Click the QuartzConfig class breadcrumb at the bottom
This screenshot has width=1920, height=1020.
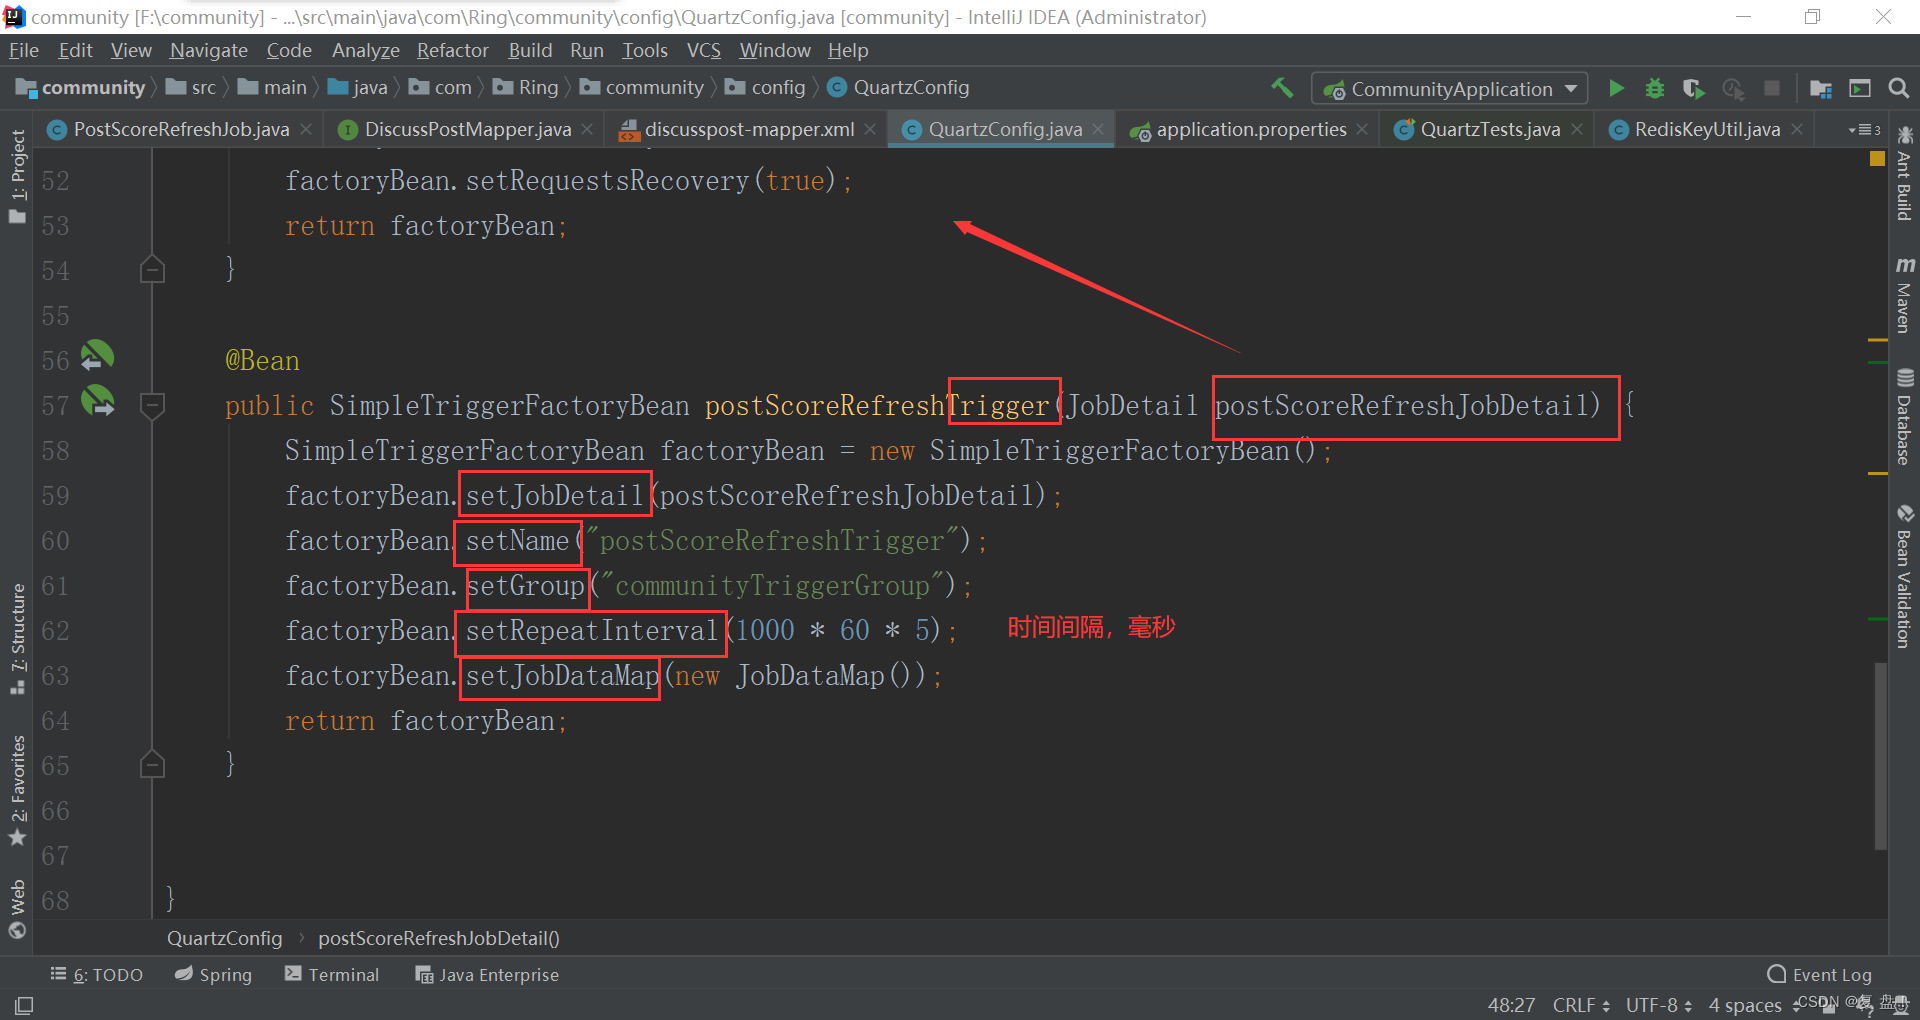224,938
